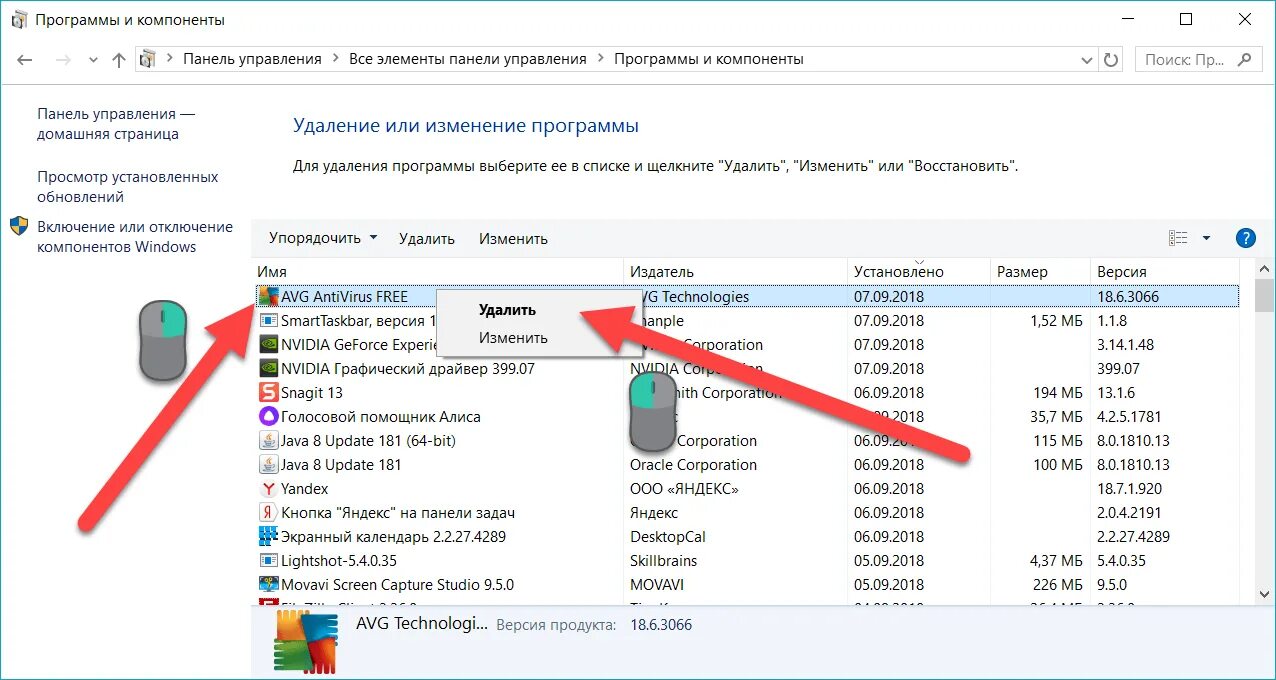
Task: Click the Yandex browser icon in list
Action: click(268, 488)
